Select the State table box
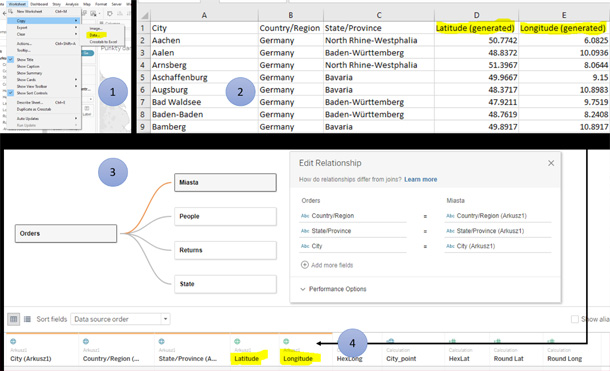This screenshot has width=610, height=371. pos(225,284)
